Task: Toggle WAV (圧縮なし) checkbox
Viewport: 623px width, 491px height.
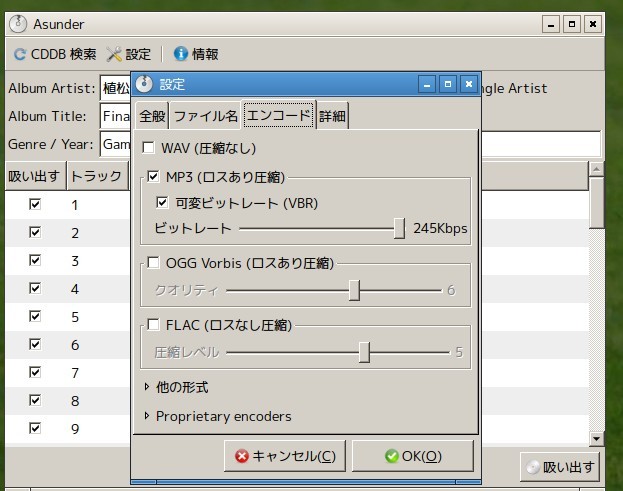Action: [148, 148]
